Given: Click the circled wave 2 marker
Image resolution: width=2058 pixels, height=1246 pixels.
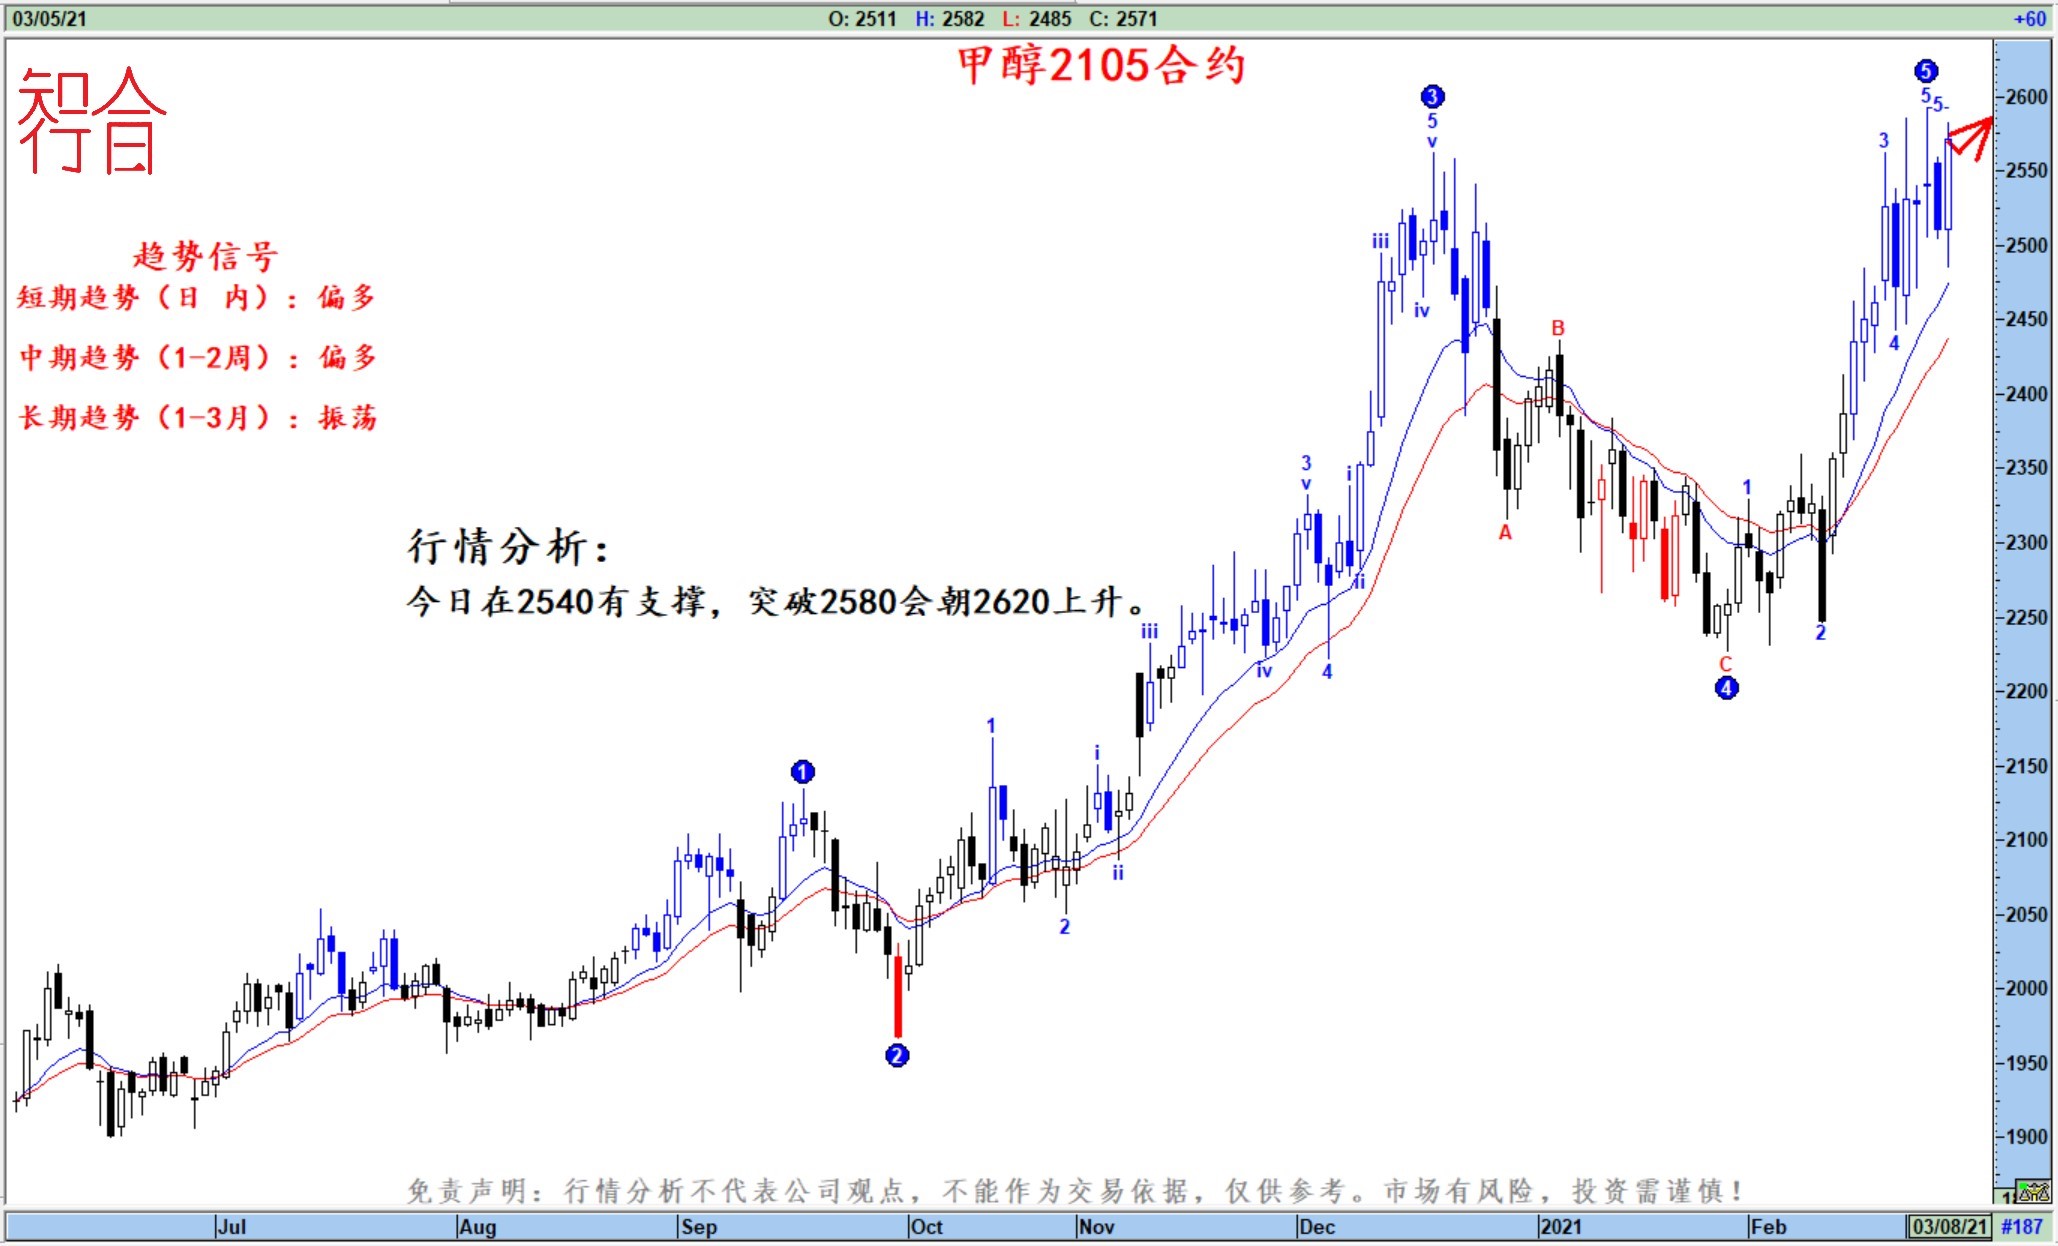Looking at the screenshot, I should (x=897, y=1055).
